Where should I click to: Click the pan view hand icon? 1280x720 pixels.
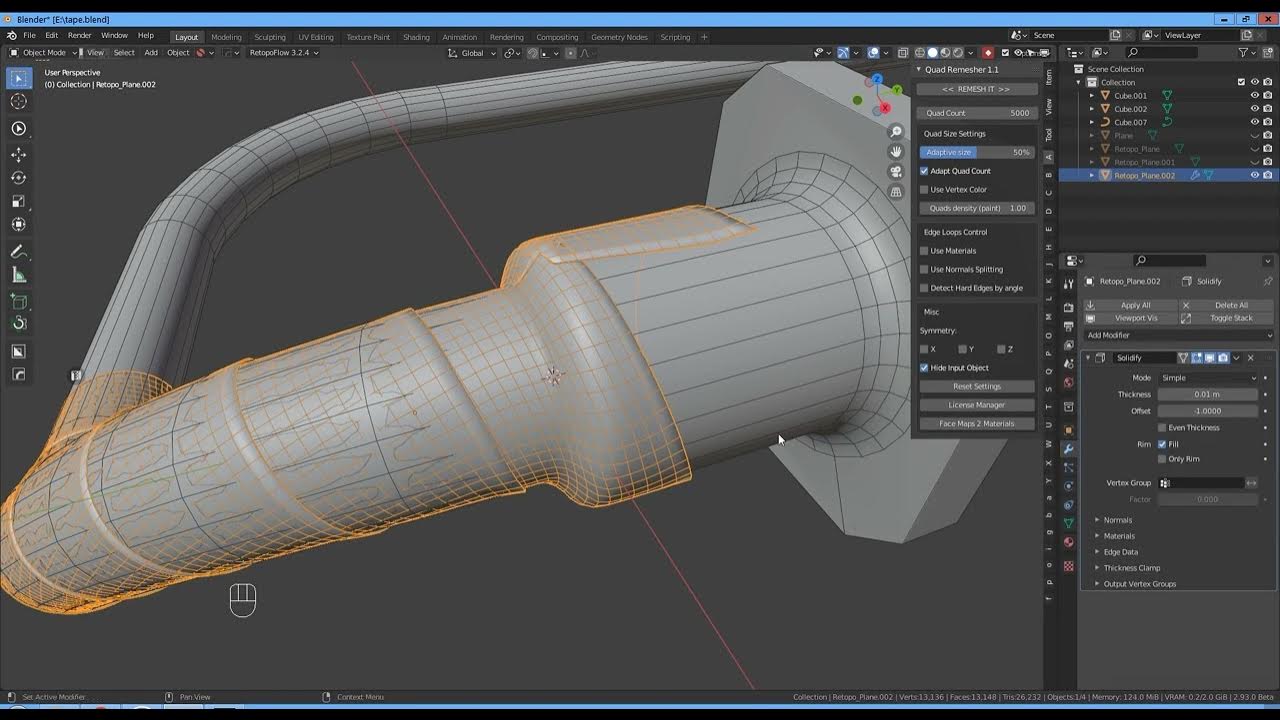pos(896,151)
